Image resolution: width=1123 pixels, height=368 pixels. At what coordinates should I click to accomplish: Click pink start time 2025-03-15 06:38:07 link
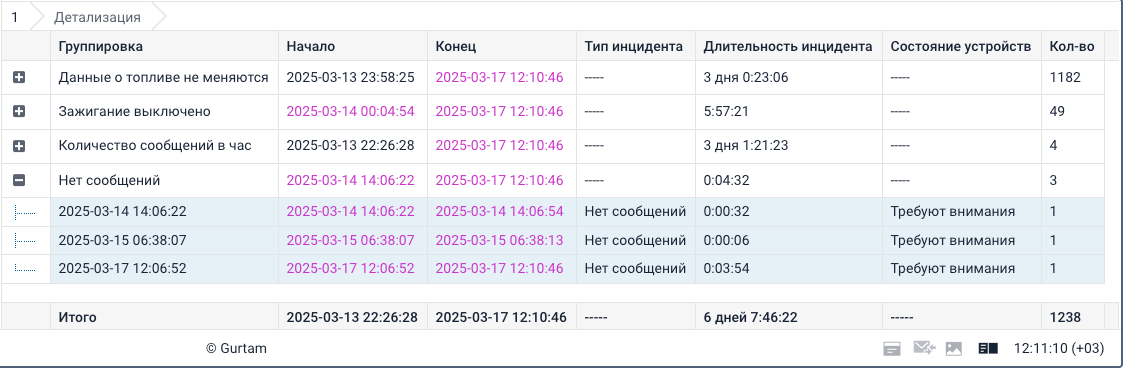(x=350, y=241)
